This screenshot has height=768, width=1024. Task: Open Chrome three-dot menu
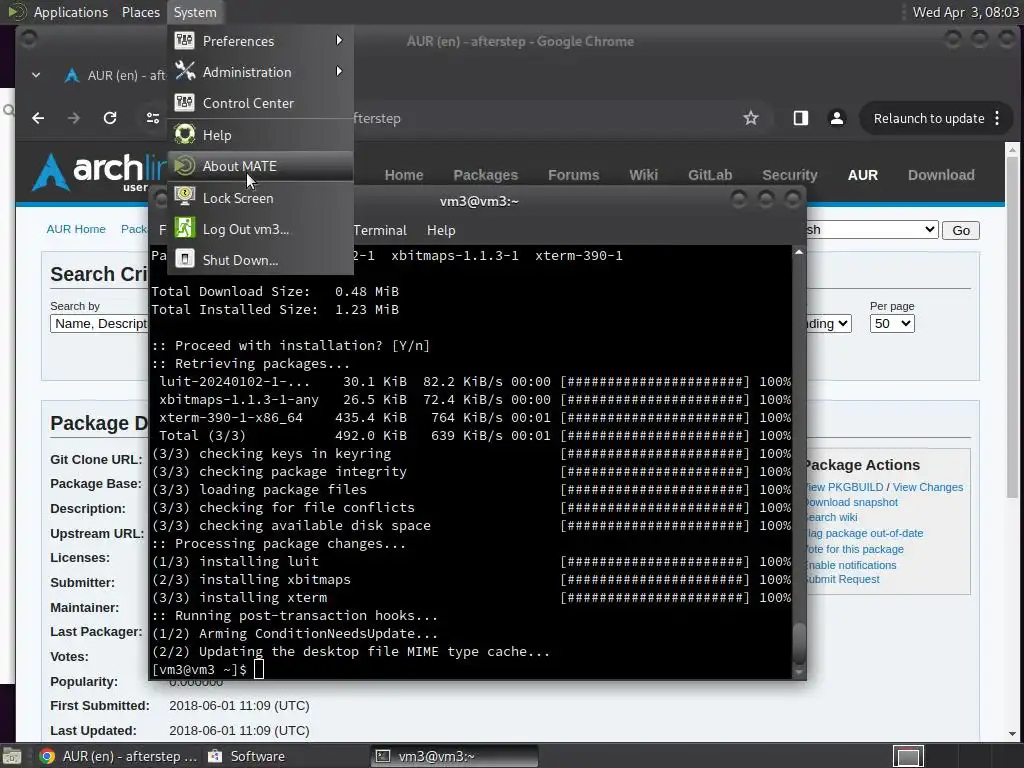click(x=997, y=118)
